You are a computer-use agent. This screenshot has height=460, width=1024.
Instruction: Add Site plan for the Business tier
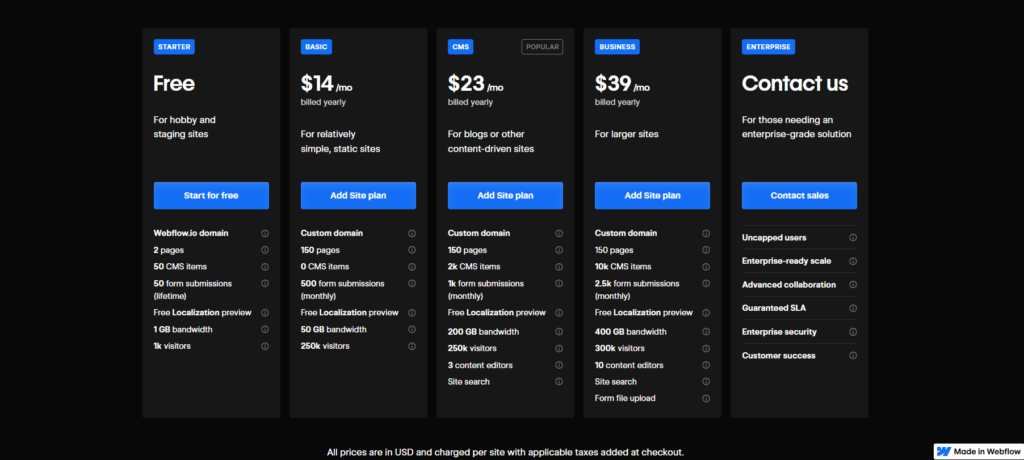point(652,195)
